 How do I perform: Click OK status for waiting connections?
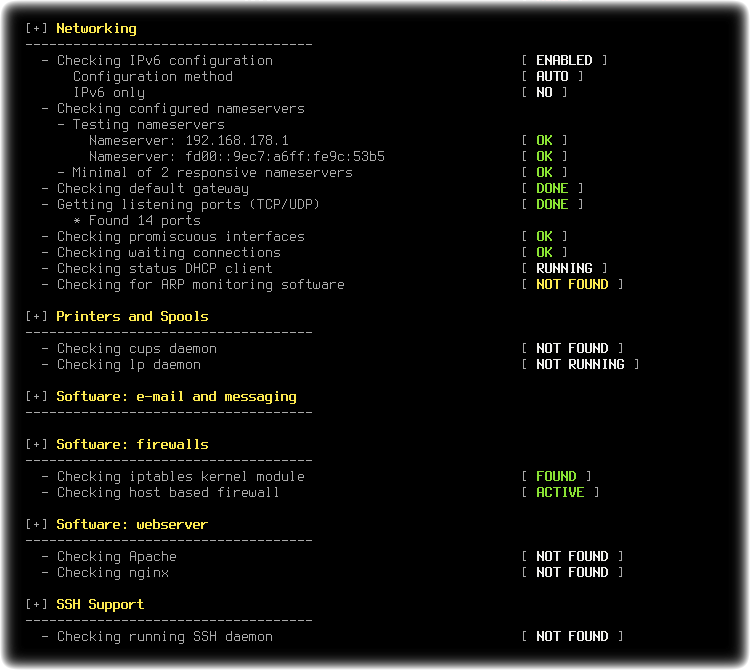544,253
